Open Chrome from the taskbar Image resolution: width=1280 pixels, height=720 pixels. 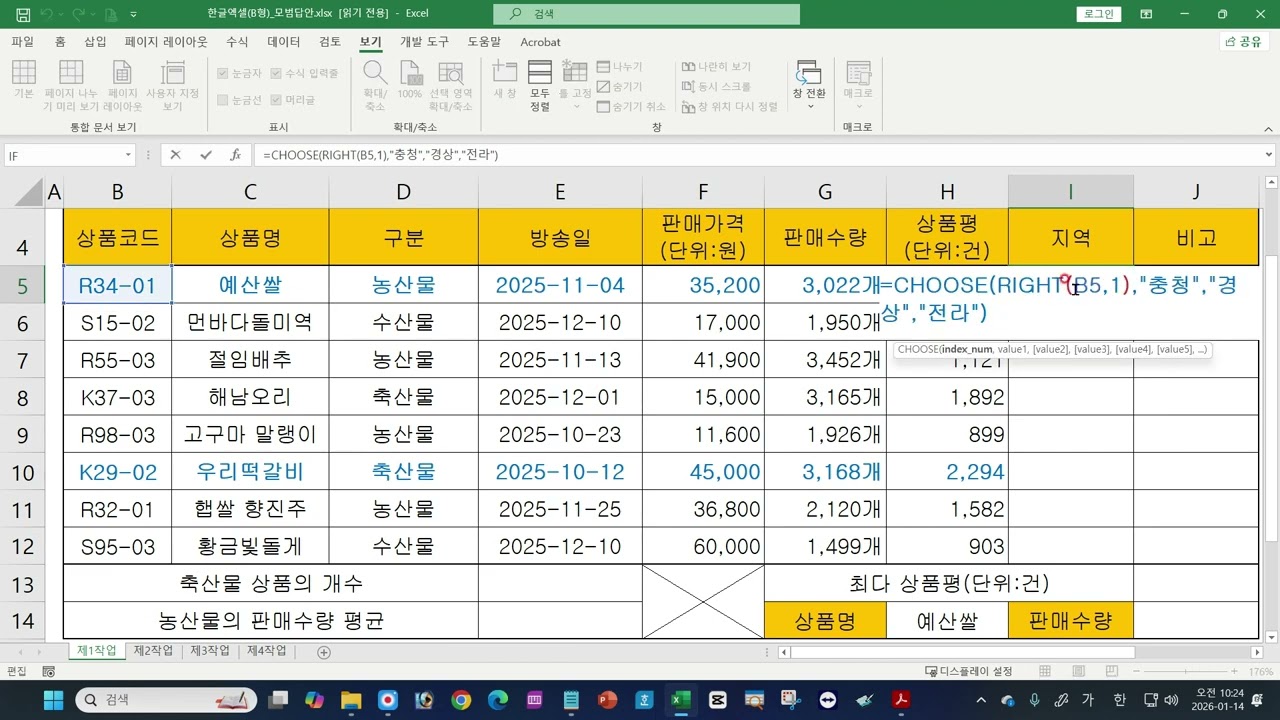pyautogui.click(x=461, y=700)
